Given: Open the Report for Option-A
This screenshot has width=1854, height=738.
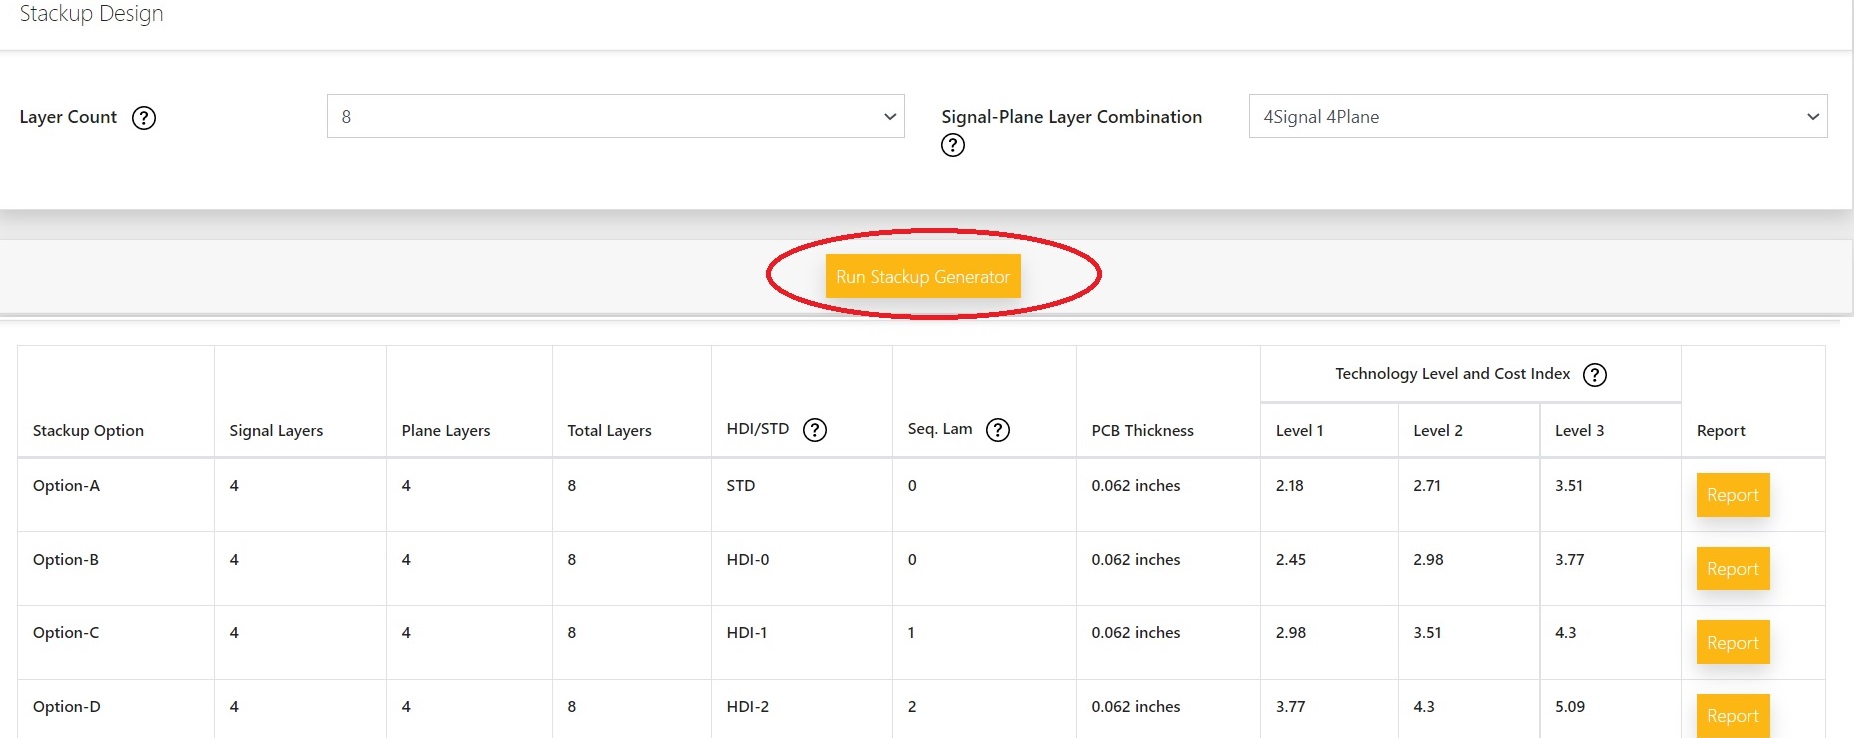Looking at the screenshot, I should click(1732, 495).
